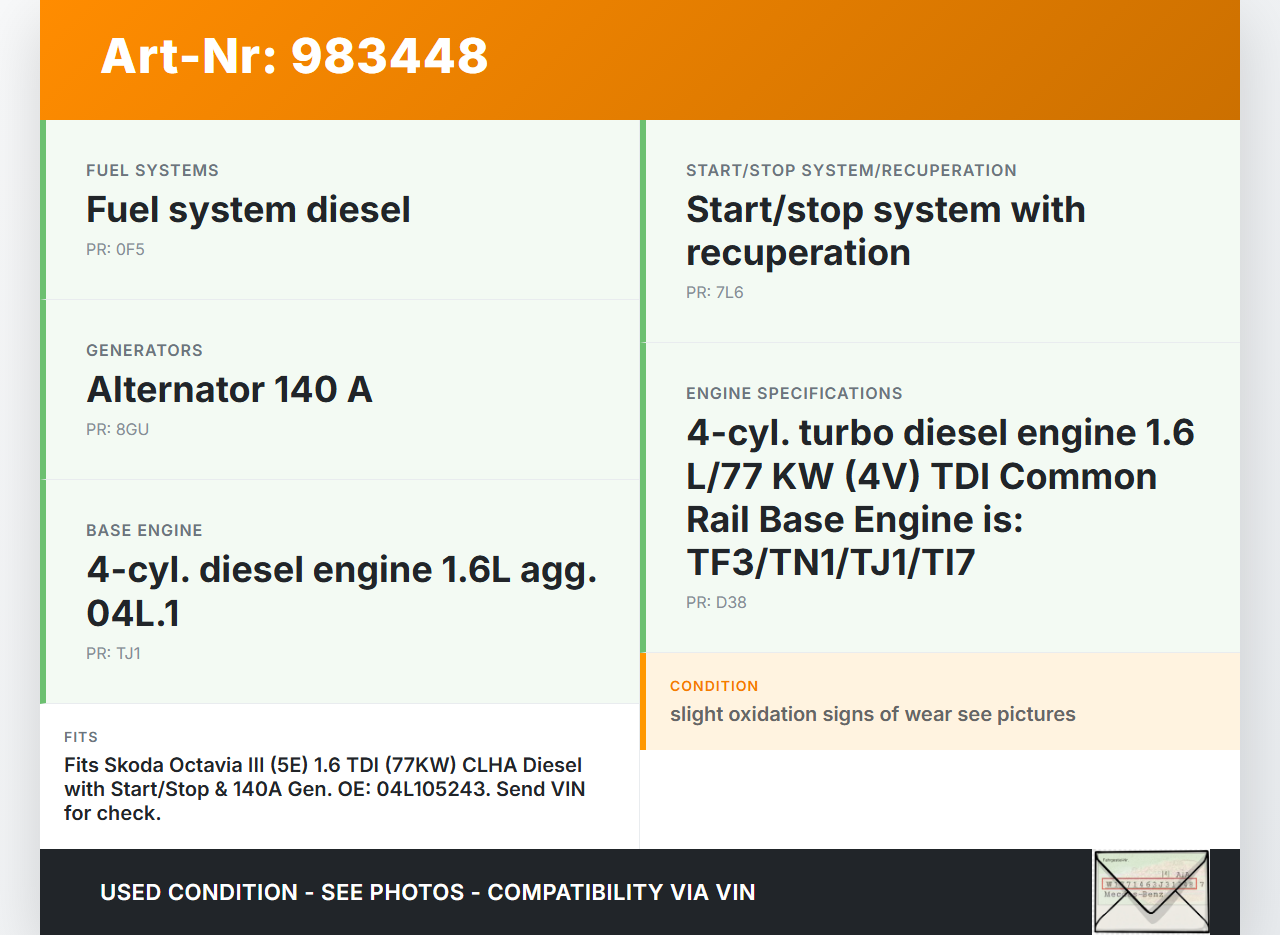1280x935 pixels.
Task: Click the FUEL SYSTEMS category label
Action: tap(152, 170)
